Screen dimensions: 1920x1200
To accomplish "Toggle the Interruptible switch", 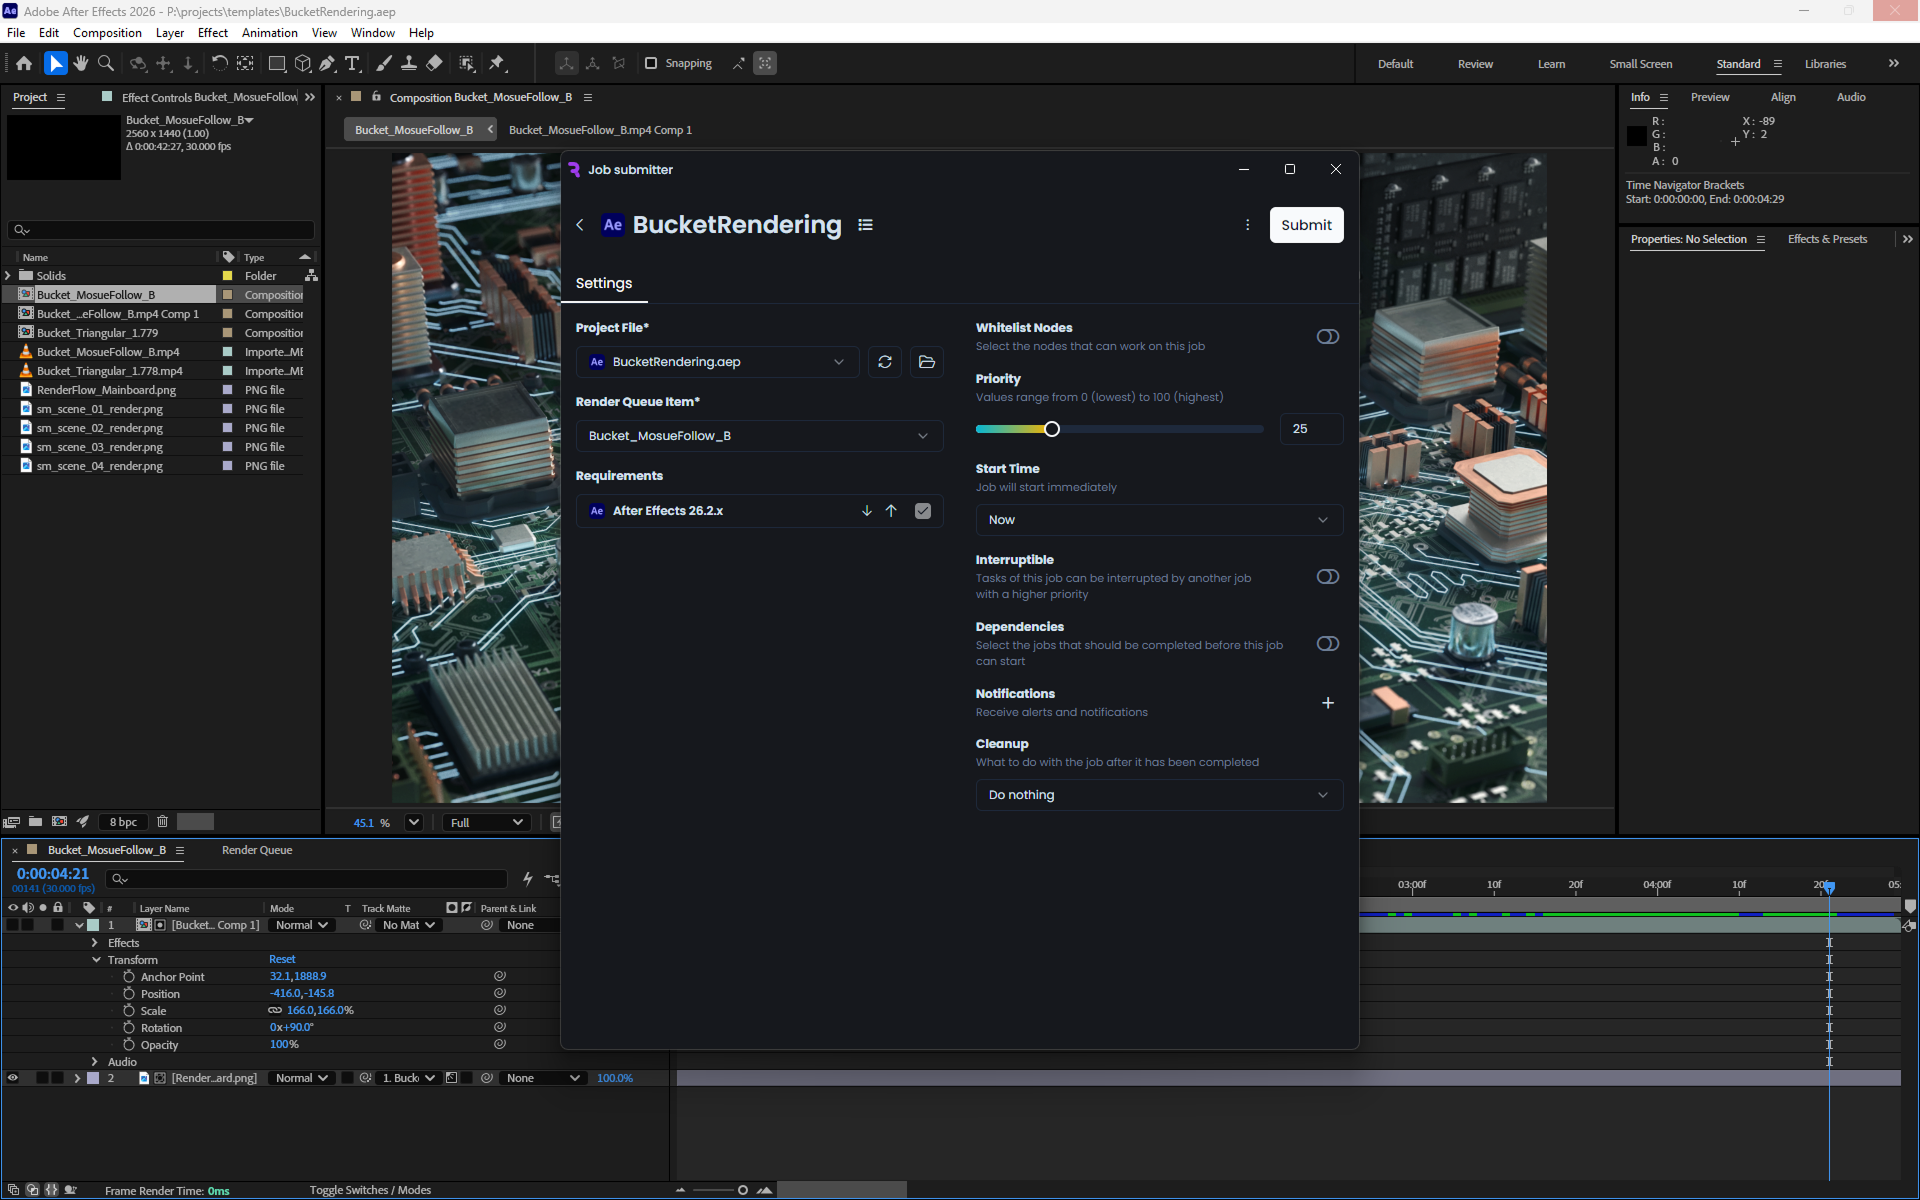I will tap(1328, 577).
